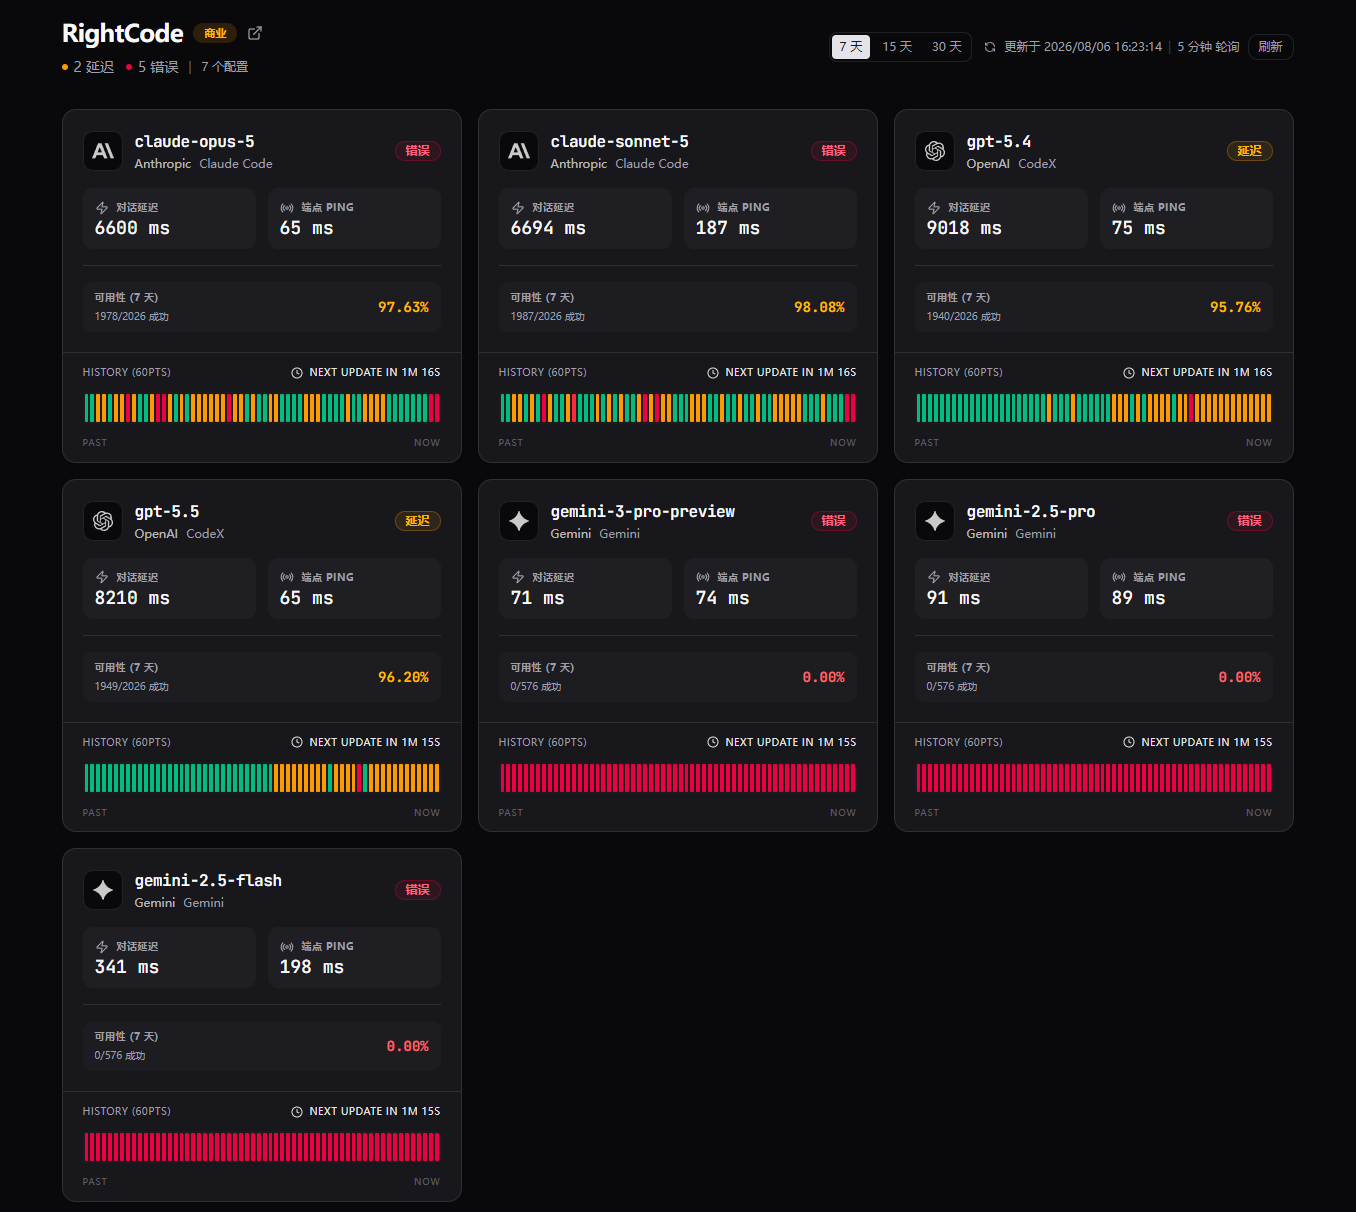Image resolution: width=1356 pixels, height=1212 pixels.
Task: Click the claude-sonnet-5 history bar chart
Action: pyautogui.click(x=678, y=408)
